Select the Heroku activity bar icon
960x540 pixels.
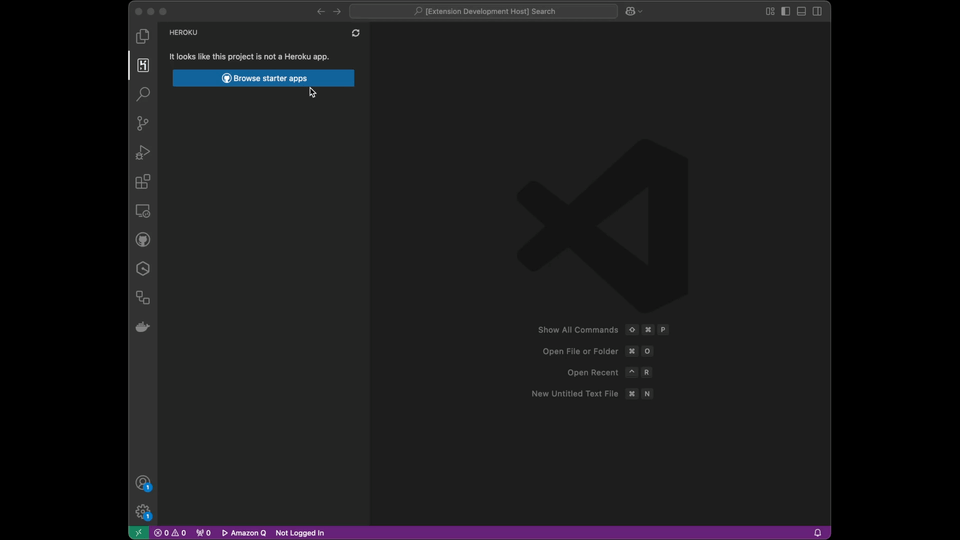(x=143, y=65)
